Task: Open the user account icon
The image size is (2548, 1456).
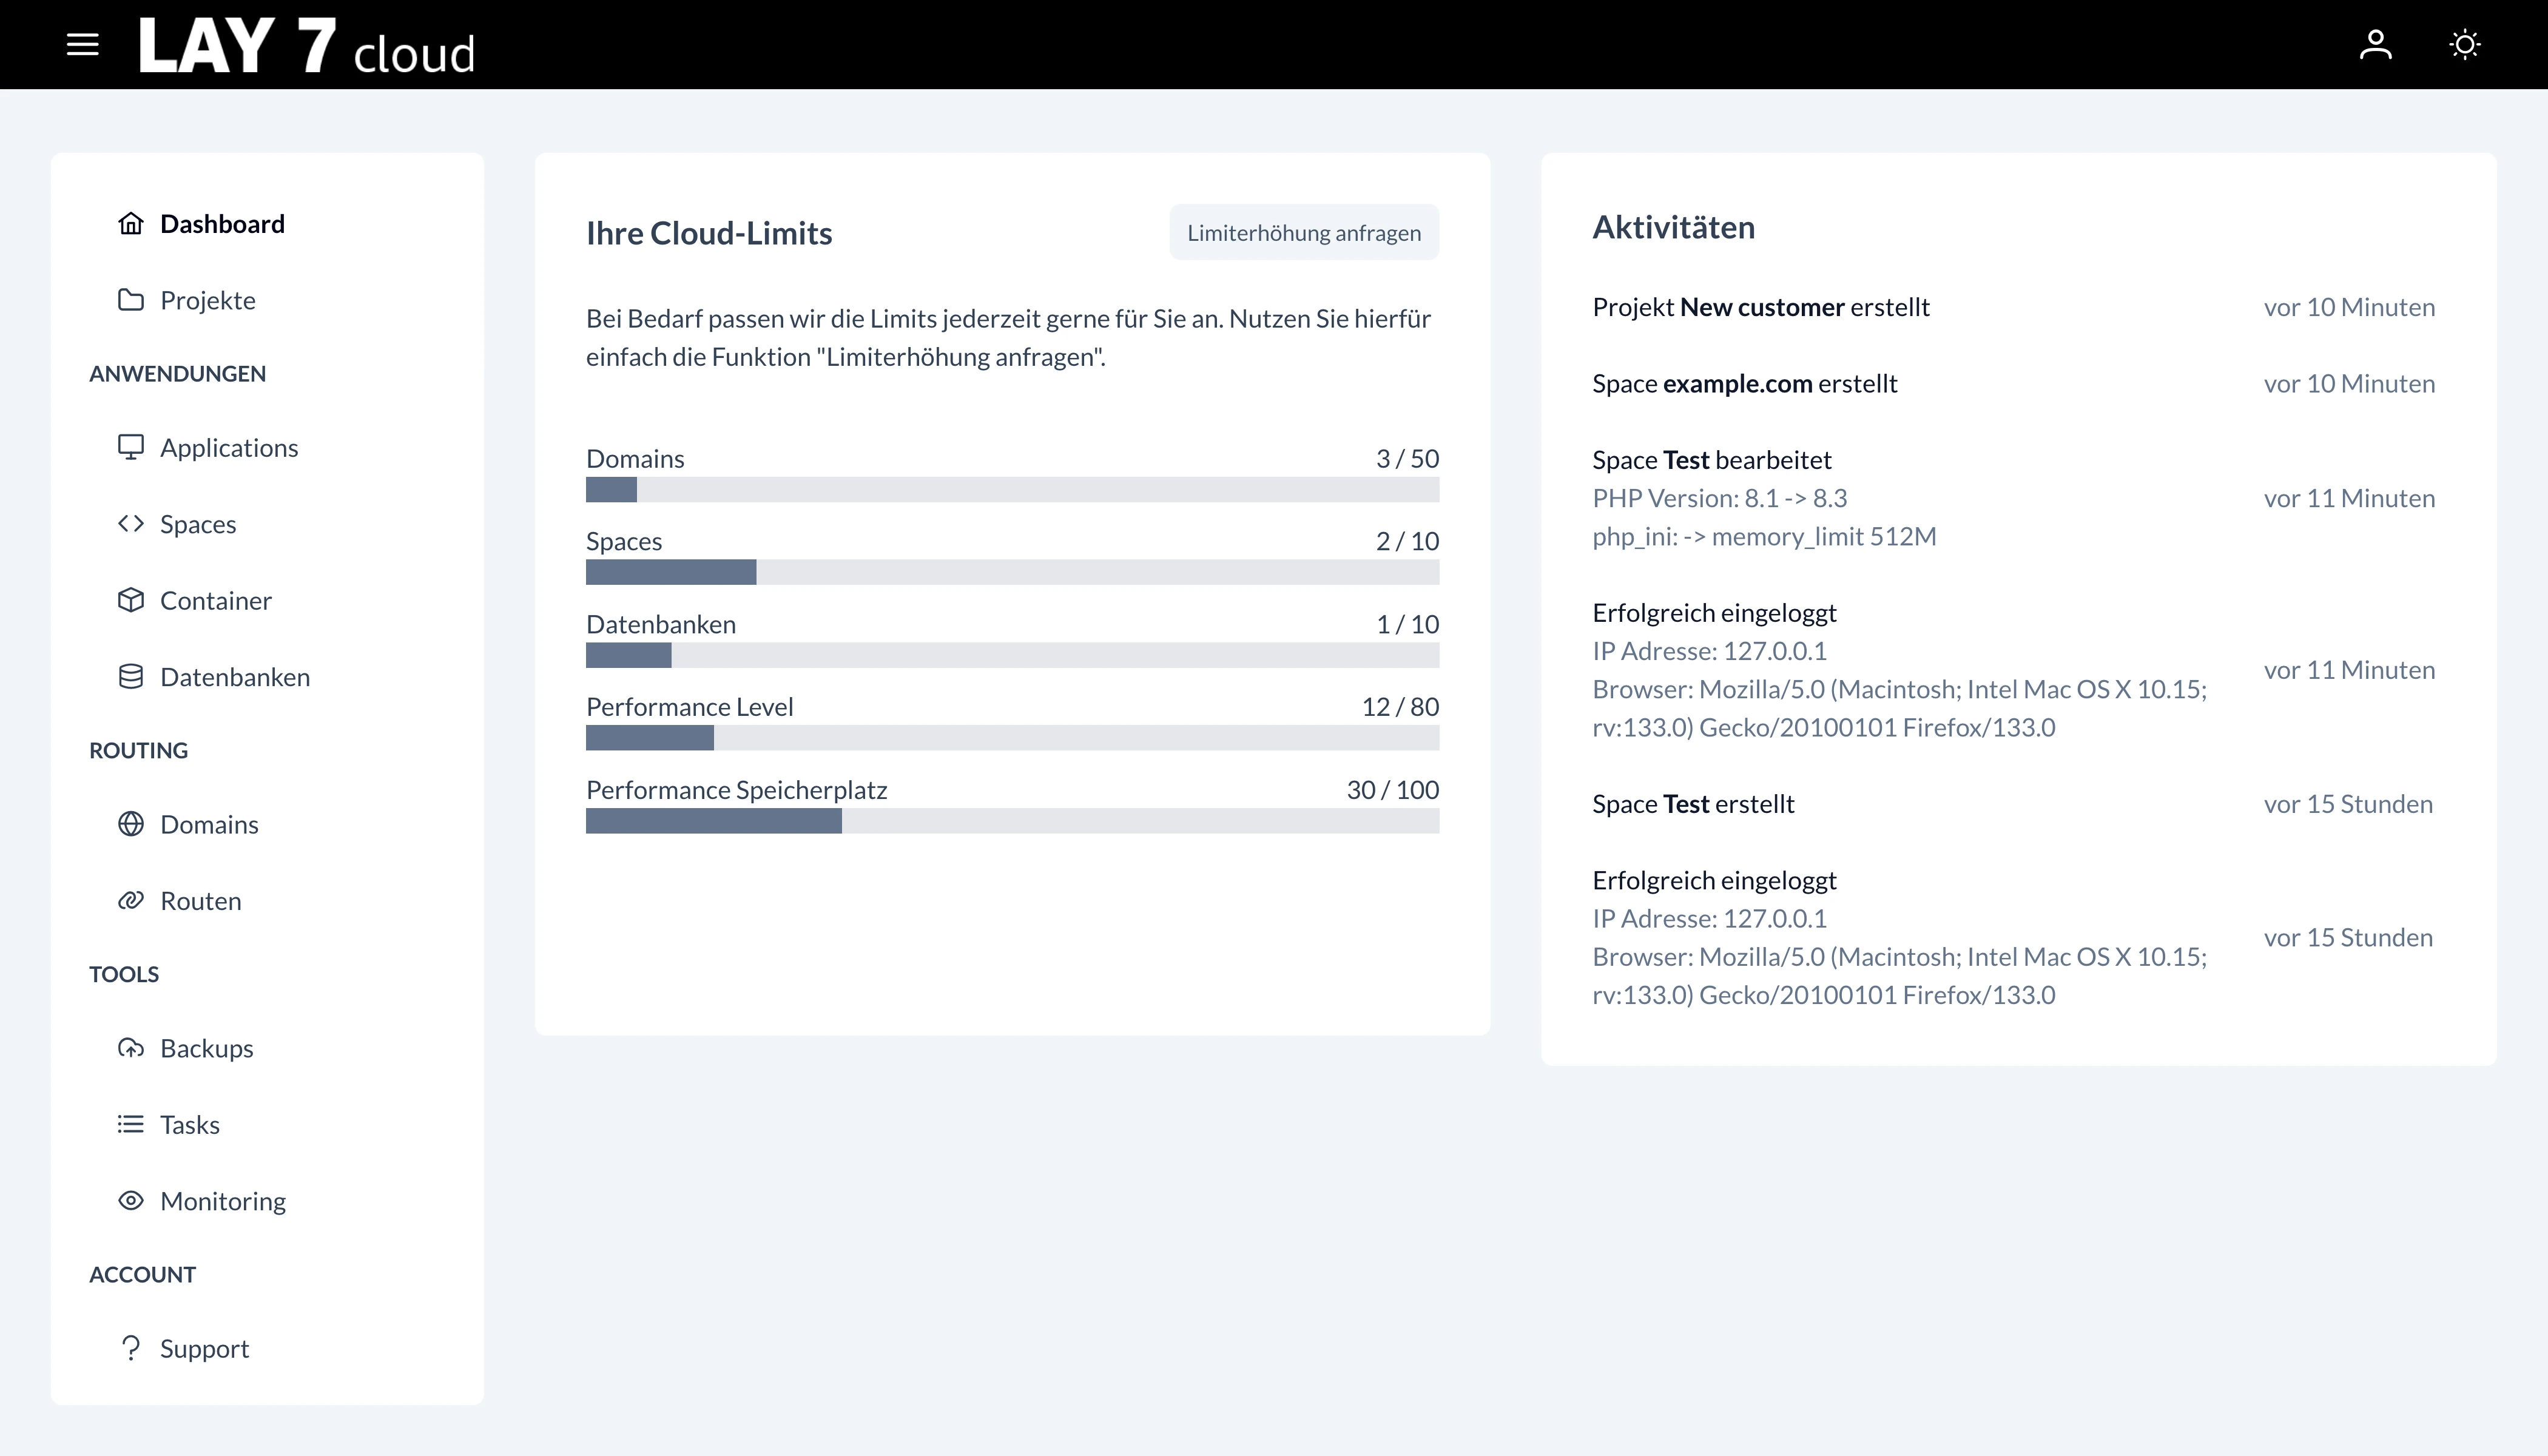Action: (2377, 44)
